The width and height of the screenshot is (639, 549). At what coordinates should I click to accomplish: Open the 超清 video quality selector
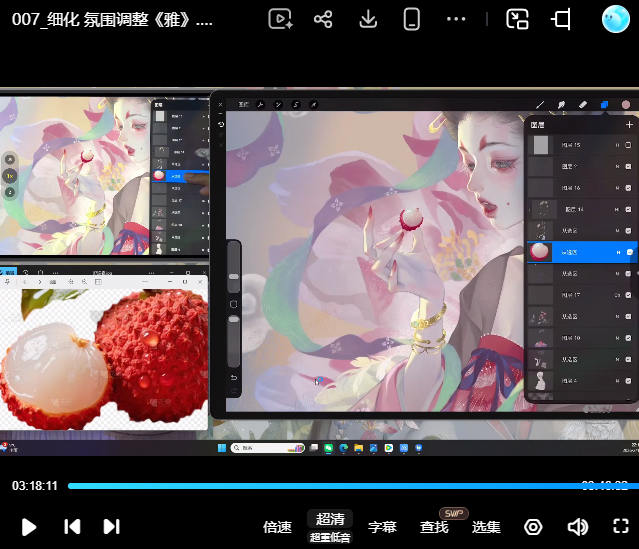[330, 519]
